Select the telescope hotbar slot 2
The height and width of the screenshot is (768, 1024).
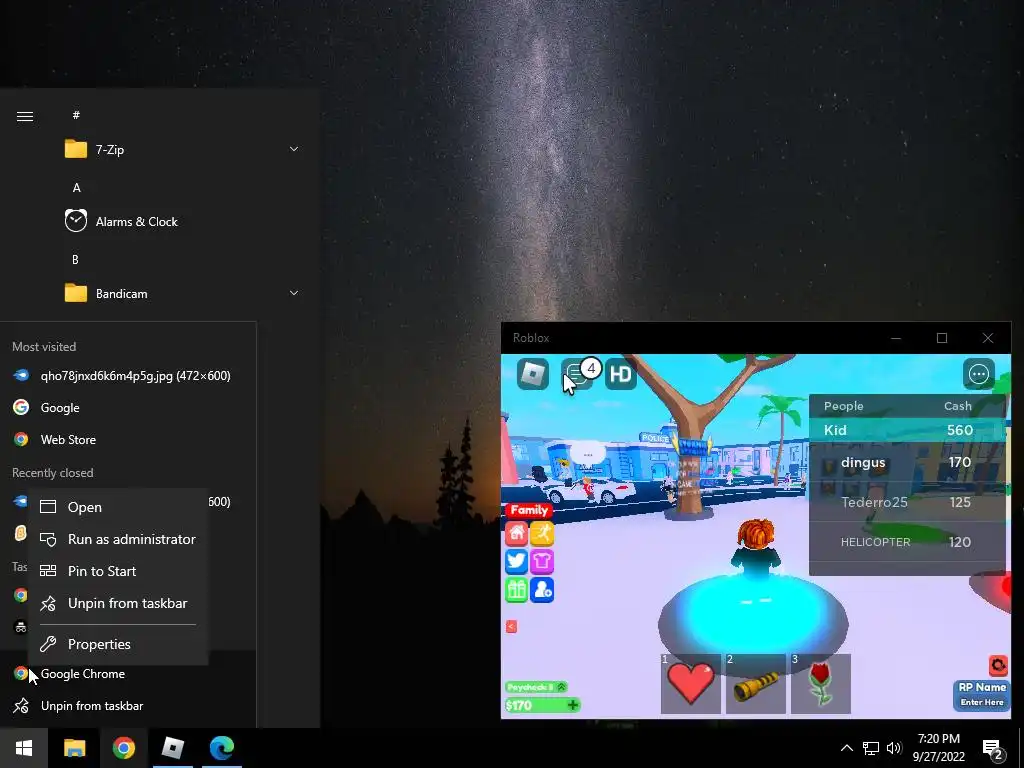coord(756,684)
